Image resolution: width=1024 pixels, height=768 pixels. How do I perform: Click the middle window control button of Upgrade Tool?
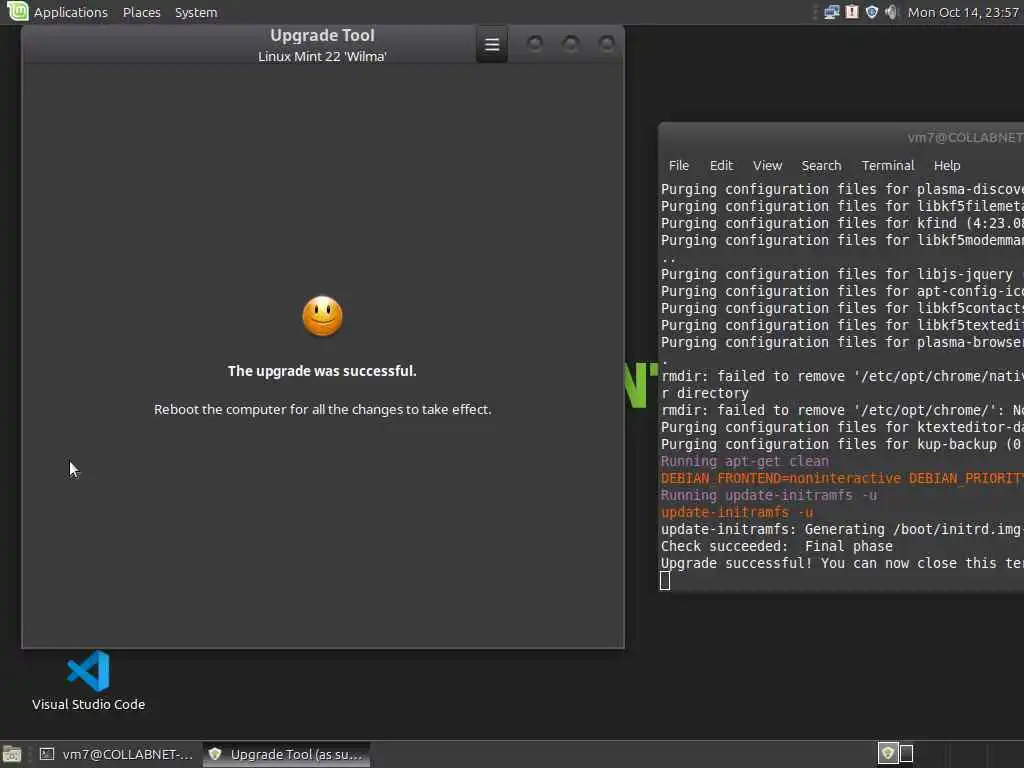point(571,44)
